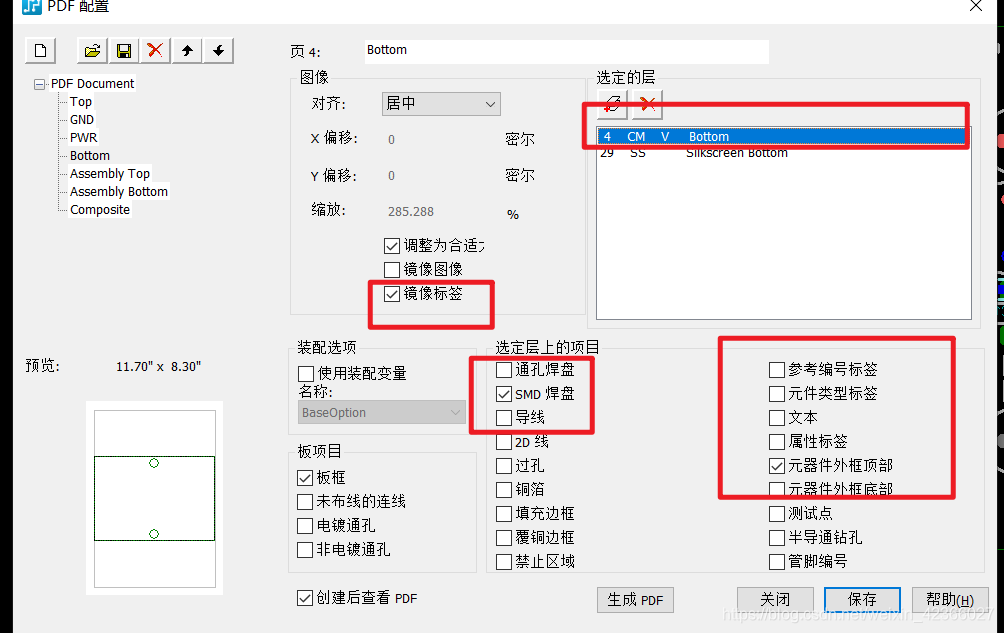Open the alignment dropdown showing 居中

pos(441,104)
